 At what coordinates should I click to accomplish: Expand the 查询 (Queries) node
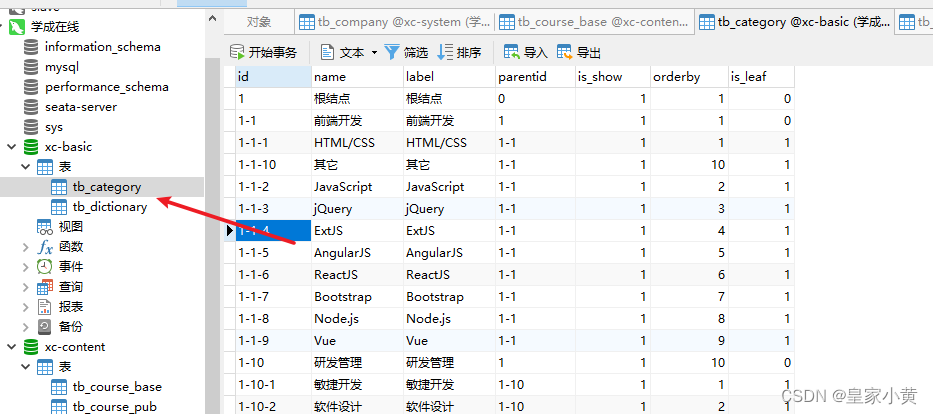[26, 287]
